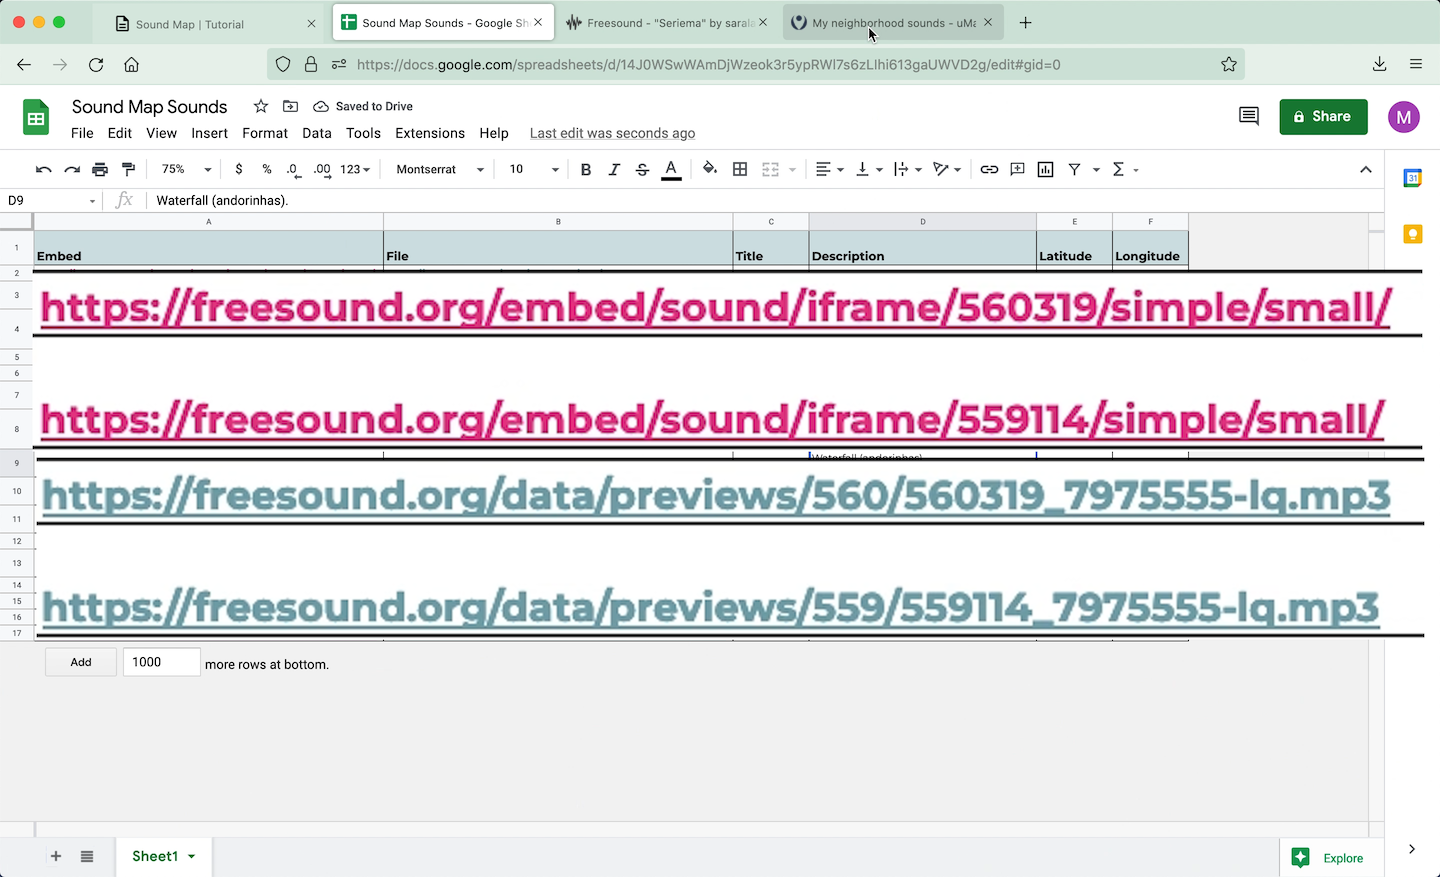Expand the Montserrat font dropdown

[x=440, y=170]
